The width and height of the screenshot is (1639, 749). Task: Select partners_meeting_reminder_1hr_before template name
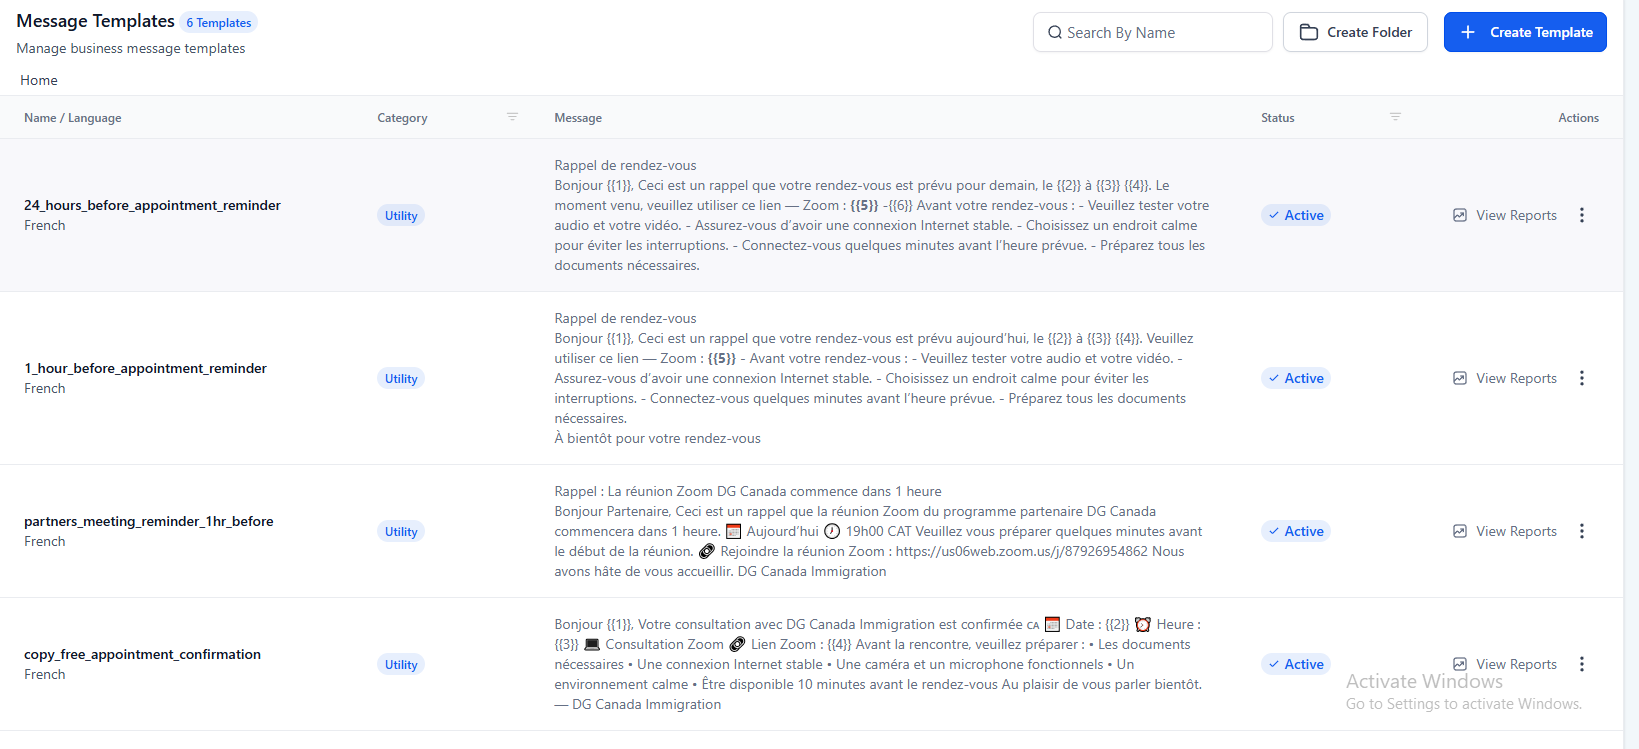(x=149, y=521)
